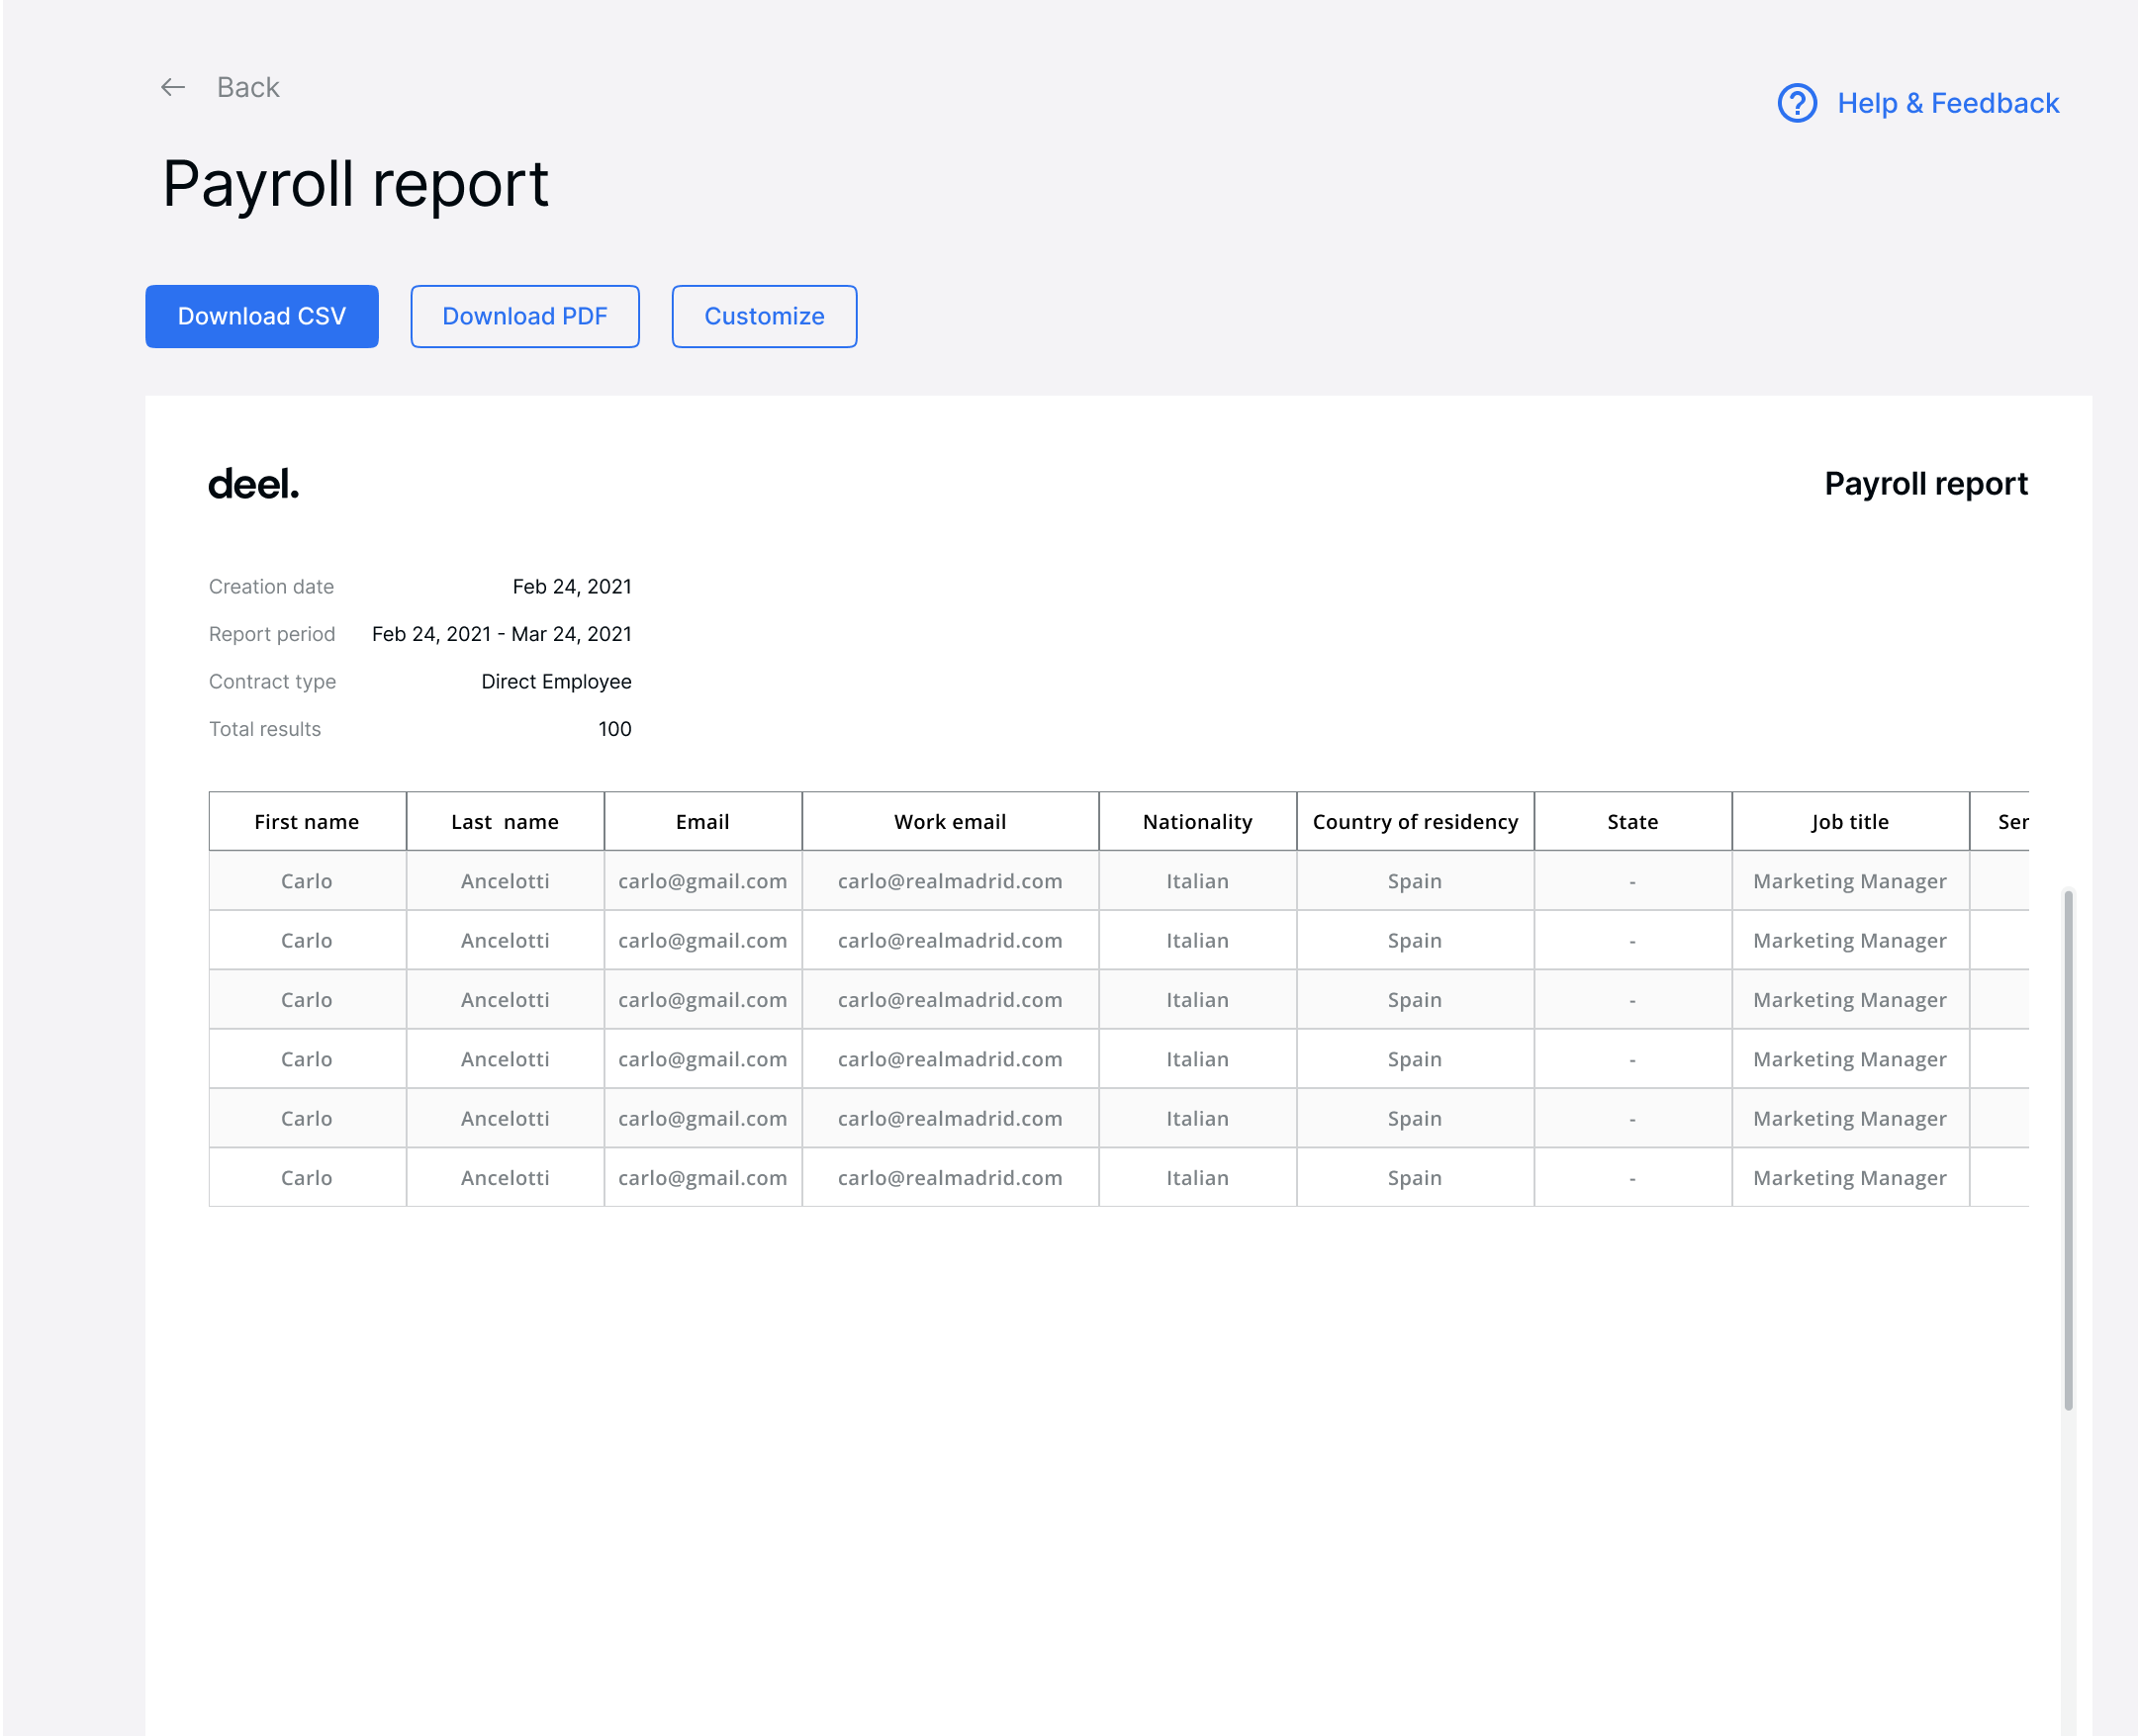Click the deel logo

(253, 484)
